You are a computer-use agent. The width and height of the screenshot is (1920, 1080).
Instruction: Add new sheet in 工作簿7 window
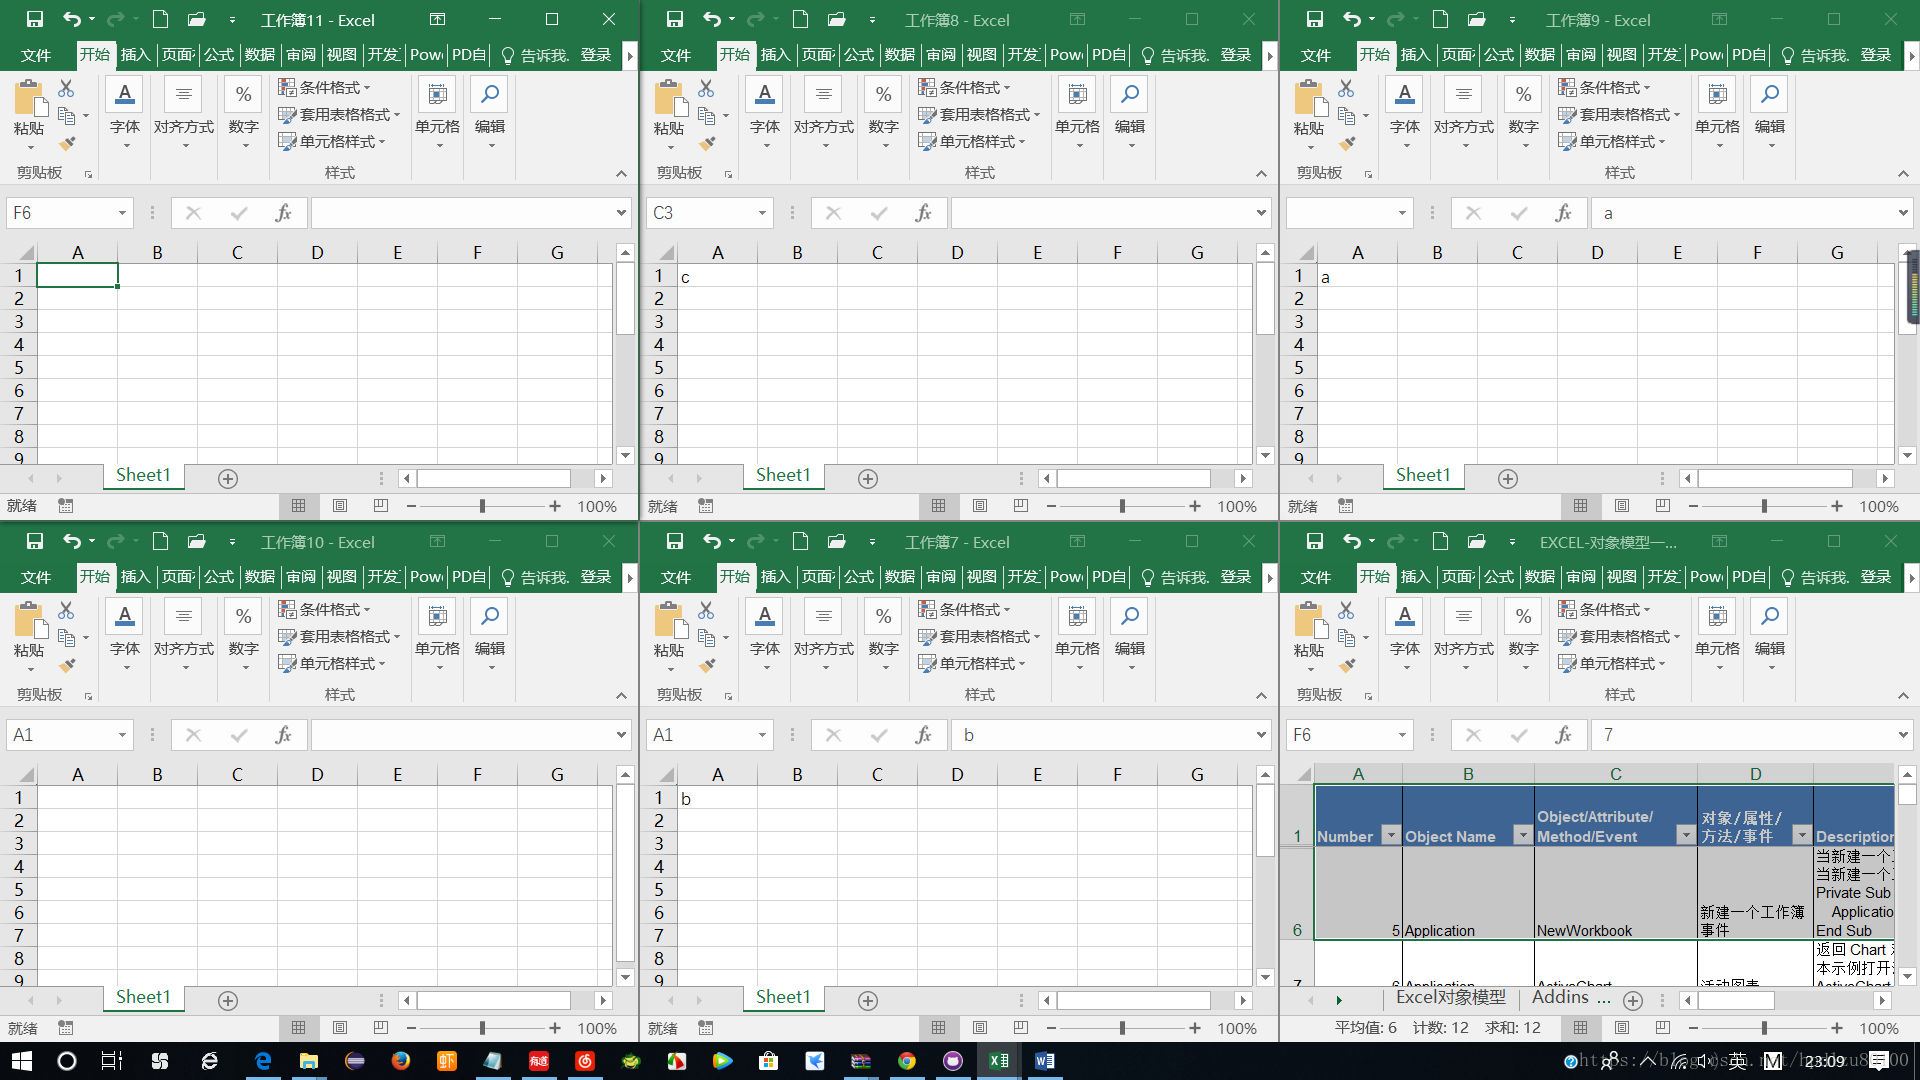pos(868,1000)
